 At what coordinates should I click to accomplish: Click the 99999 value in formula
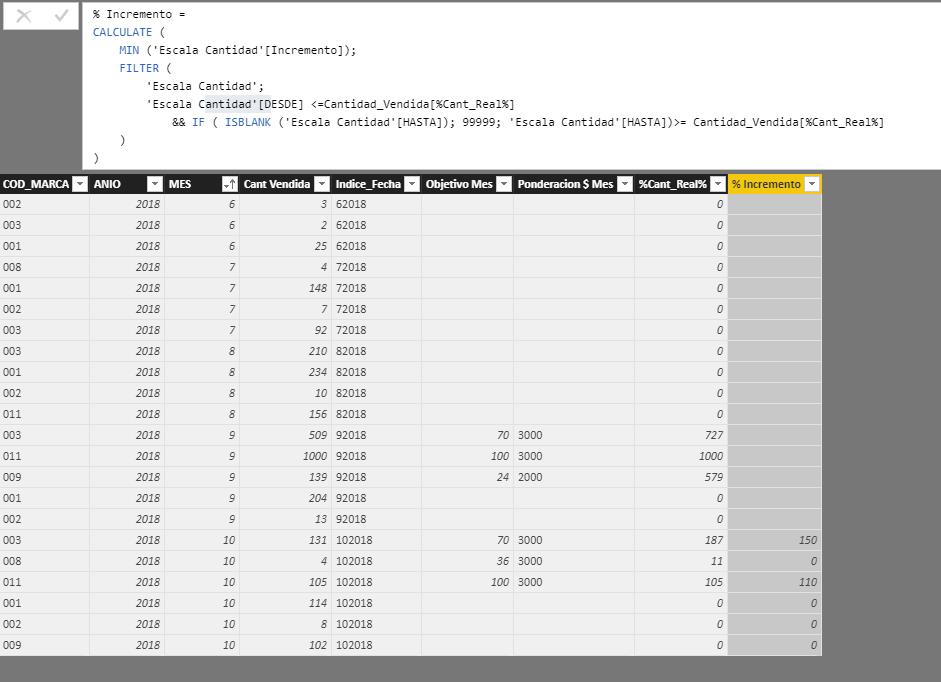point(478,122)
